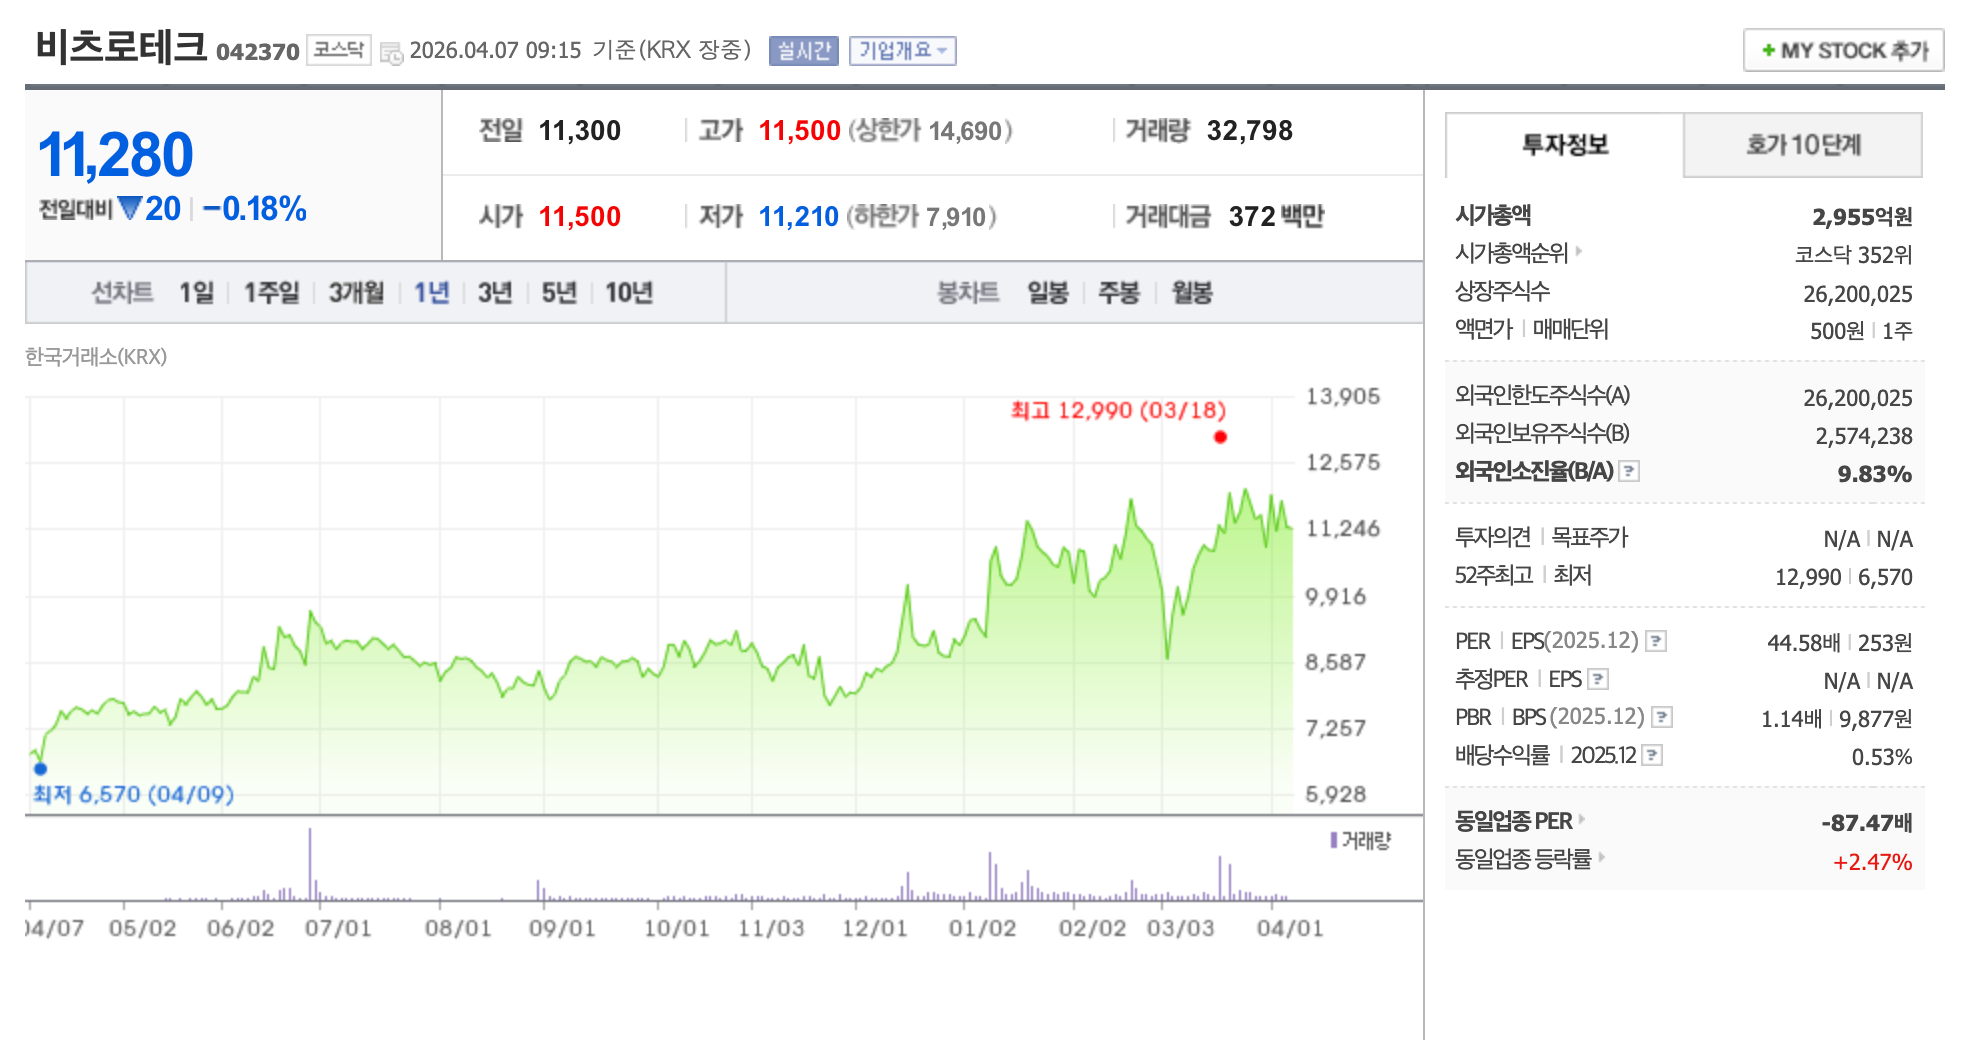Switch to the 투자정보 tab
This screenshot has width=1964, height=1040.
tap(1565, 145)
